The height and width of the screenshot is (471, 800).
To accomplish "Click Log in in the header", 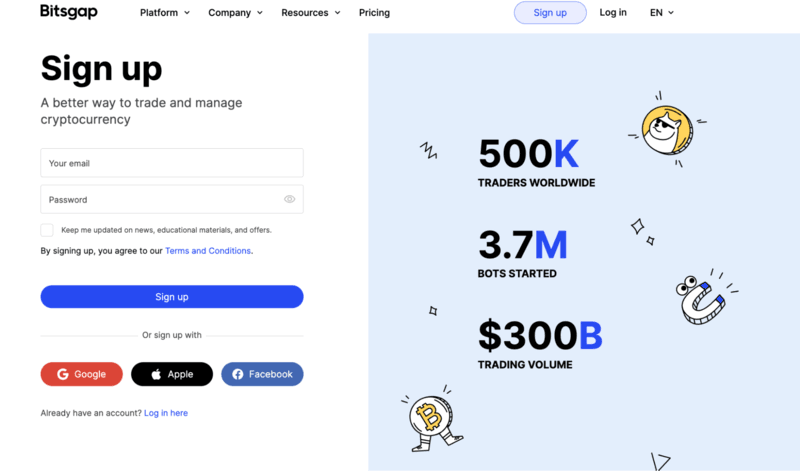I will (x=613, y=12).
